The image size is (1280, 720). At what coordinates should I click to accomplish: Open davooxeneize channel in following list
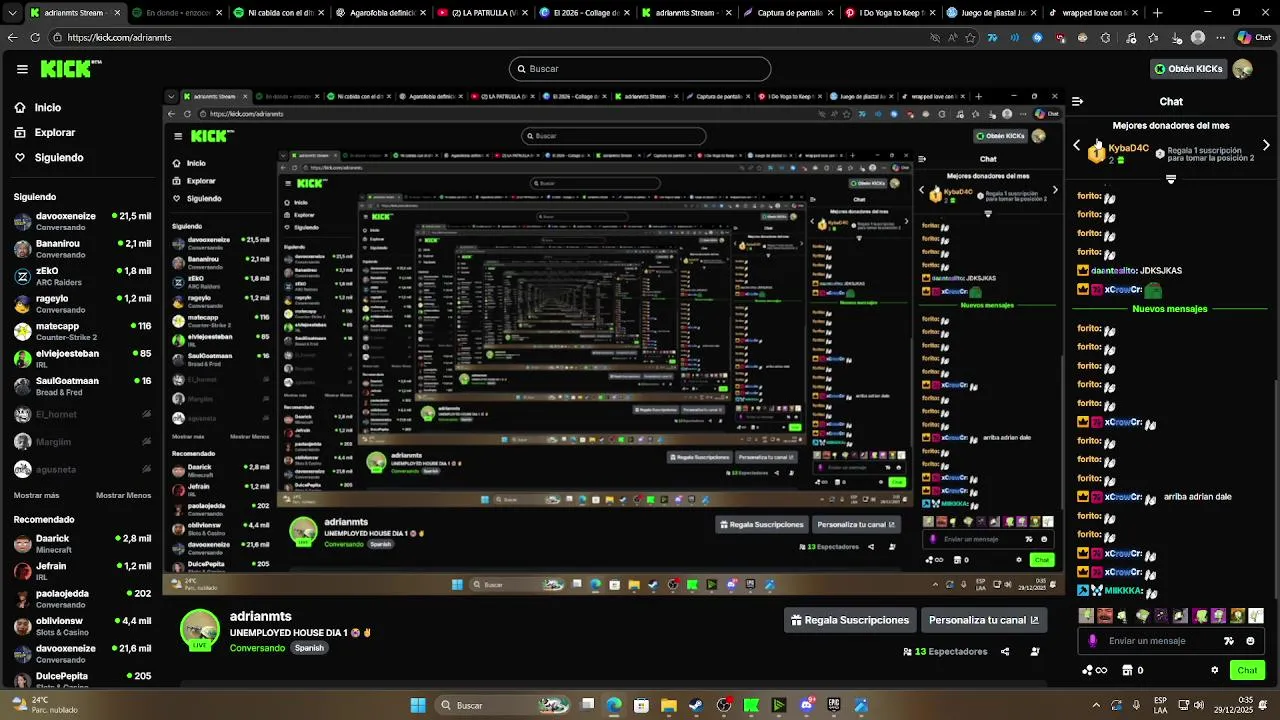tap(82, 221)
